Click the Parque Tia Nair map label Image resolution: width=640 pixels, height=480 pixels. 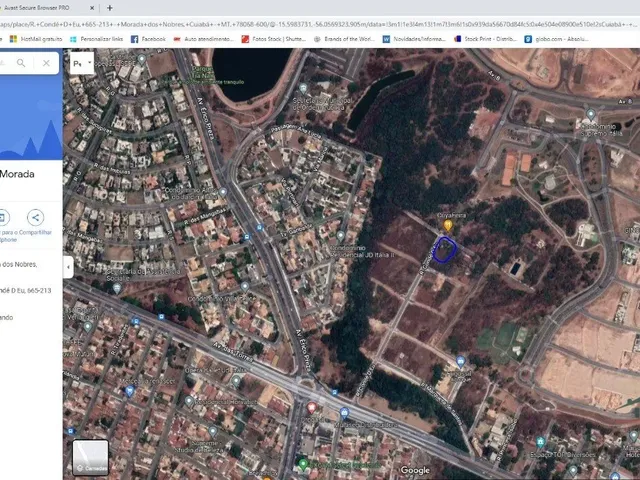[202, 73]
